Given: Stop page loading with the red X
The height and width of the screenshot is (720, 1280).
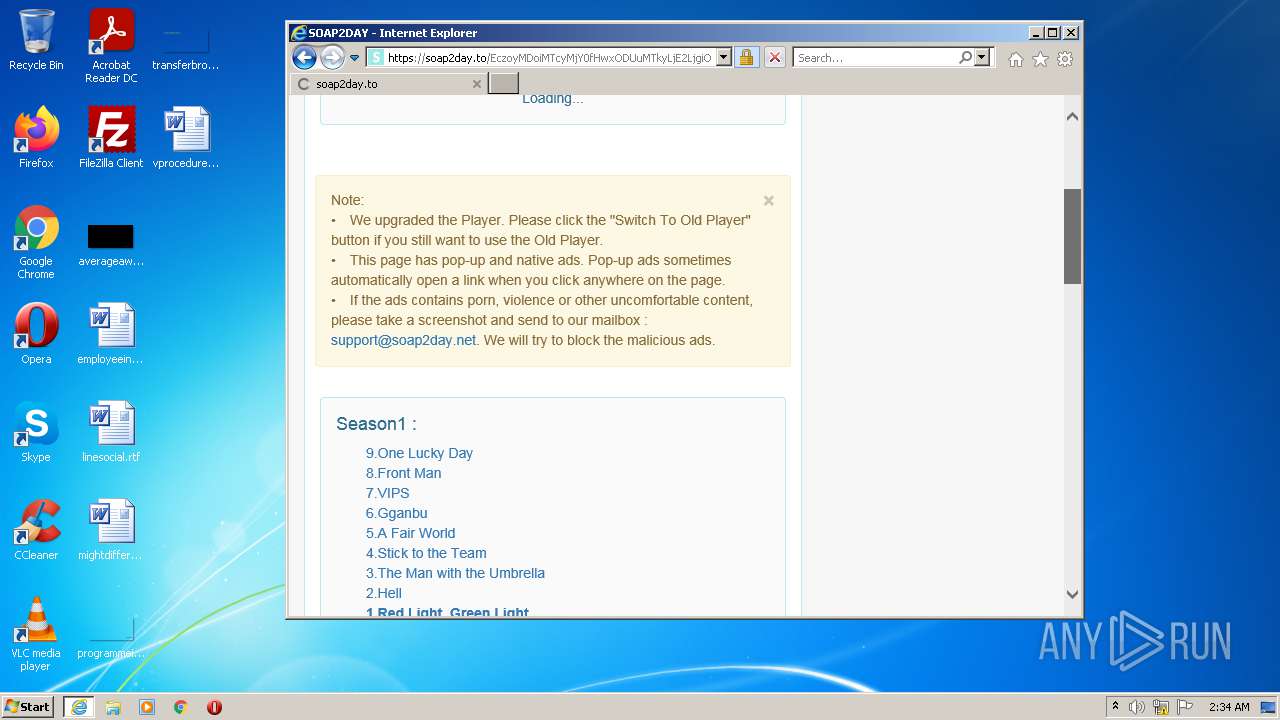Looking at the screenshot, I should coord(774,58).
